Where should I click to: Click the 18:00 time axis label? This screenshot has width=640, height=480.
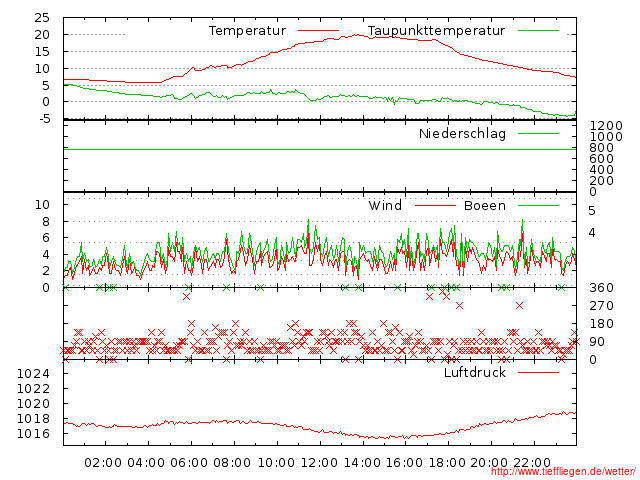(447, 463)
